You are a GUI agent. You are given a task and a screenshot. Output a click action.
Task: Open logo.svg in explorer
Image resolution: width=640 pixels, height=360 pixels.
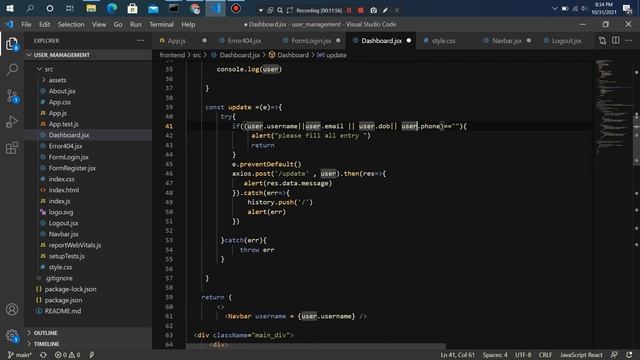tap(61, 212)
